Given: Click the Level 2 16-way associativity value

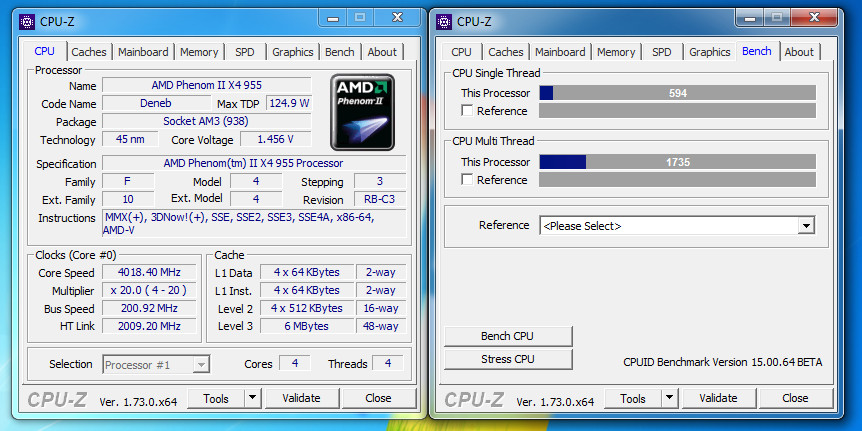Looking at the screenshot, I should [x=381, y=308].
